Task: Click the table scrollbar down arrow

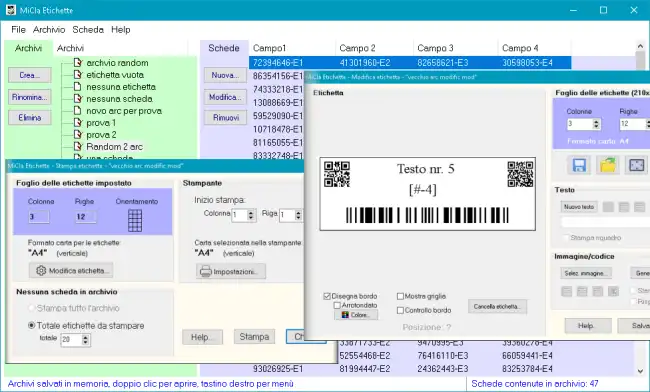Action: click(x=640, y=370)
